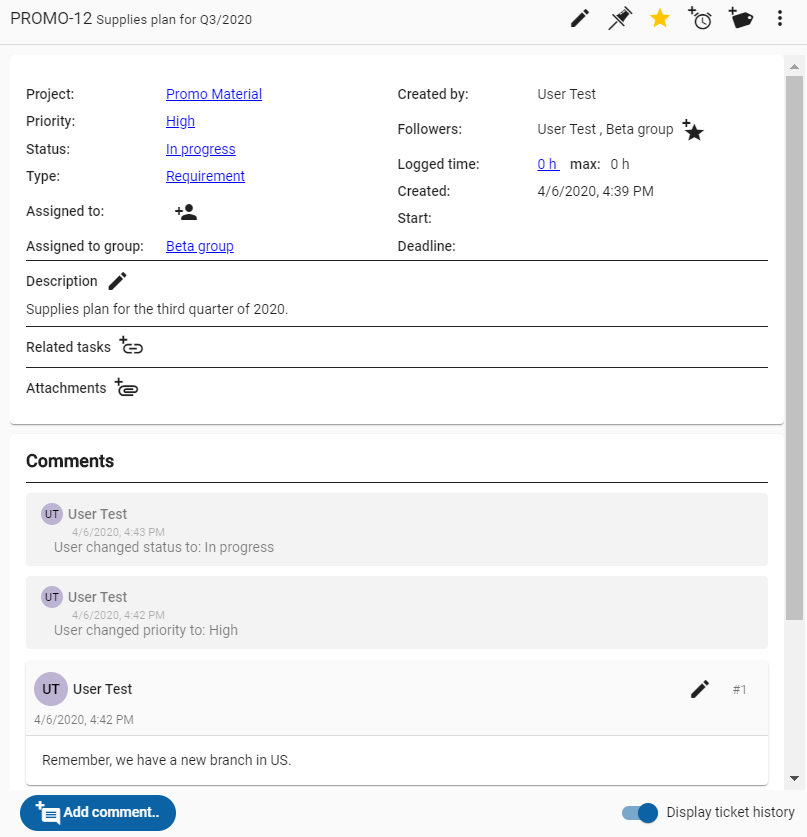Attach a file using the paperclip icon
Image resolution: width=807 pixels, height=837 pixels.
click(x=126, y=388)
